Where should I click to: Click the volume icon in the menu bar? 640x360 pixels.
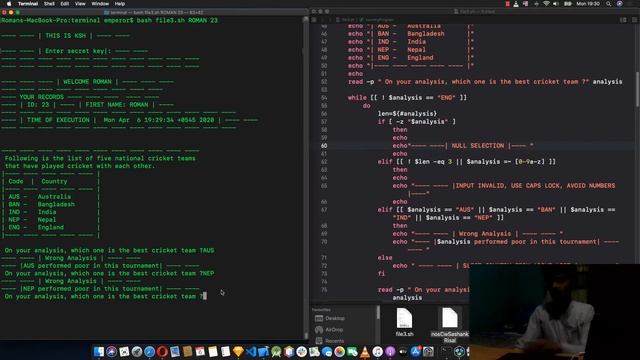(x=556, y=4)
